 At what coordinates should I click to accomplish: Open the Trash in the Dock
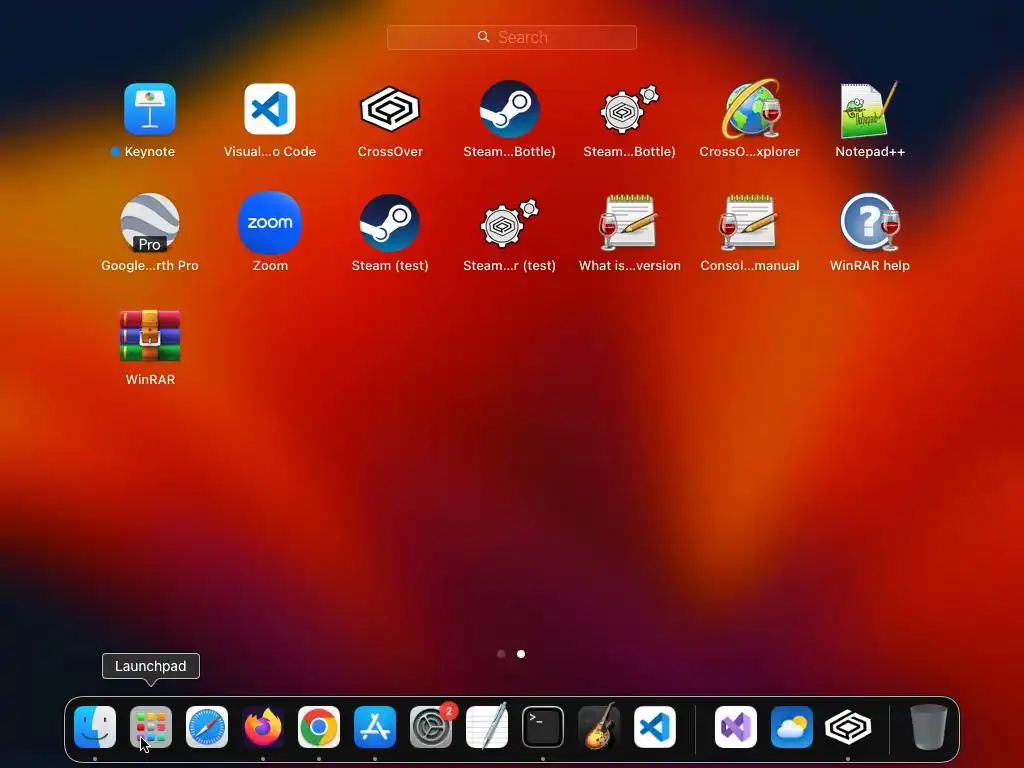click(929, 727)
